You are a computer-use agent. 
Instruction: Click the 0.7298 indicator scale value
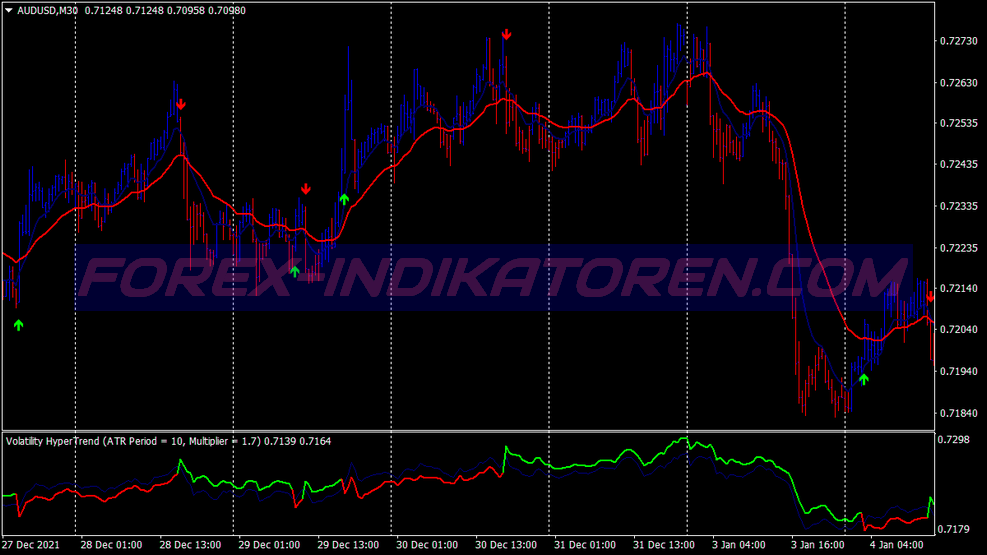click(953, 440)
